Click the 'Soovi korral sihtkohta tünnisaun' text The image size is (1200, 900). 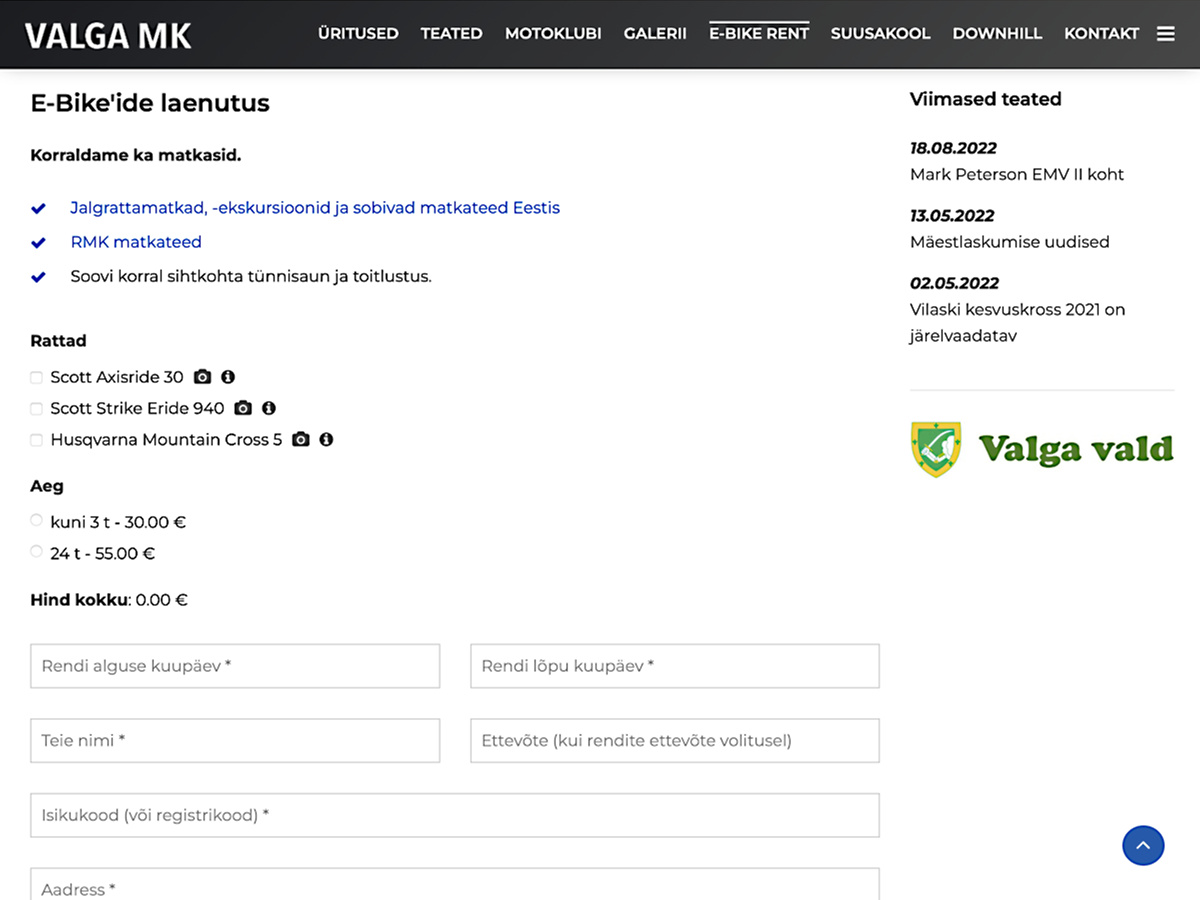(x=251, y=276)
